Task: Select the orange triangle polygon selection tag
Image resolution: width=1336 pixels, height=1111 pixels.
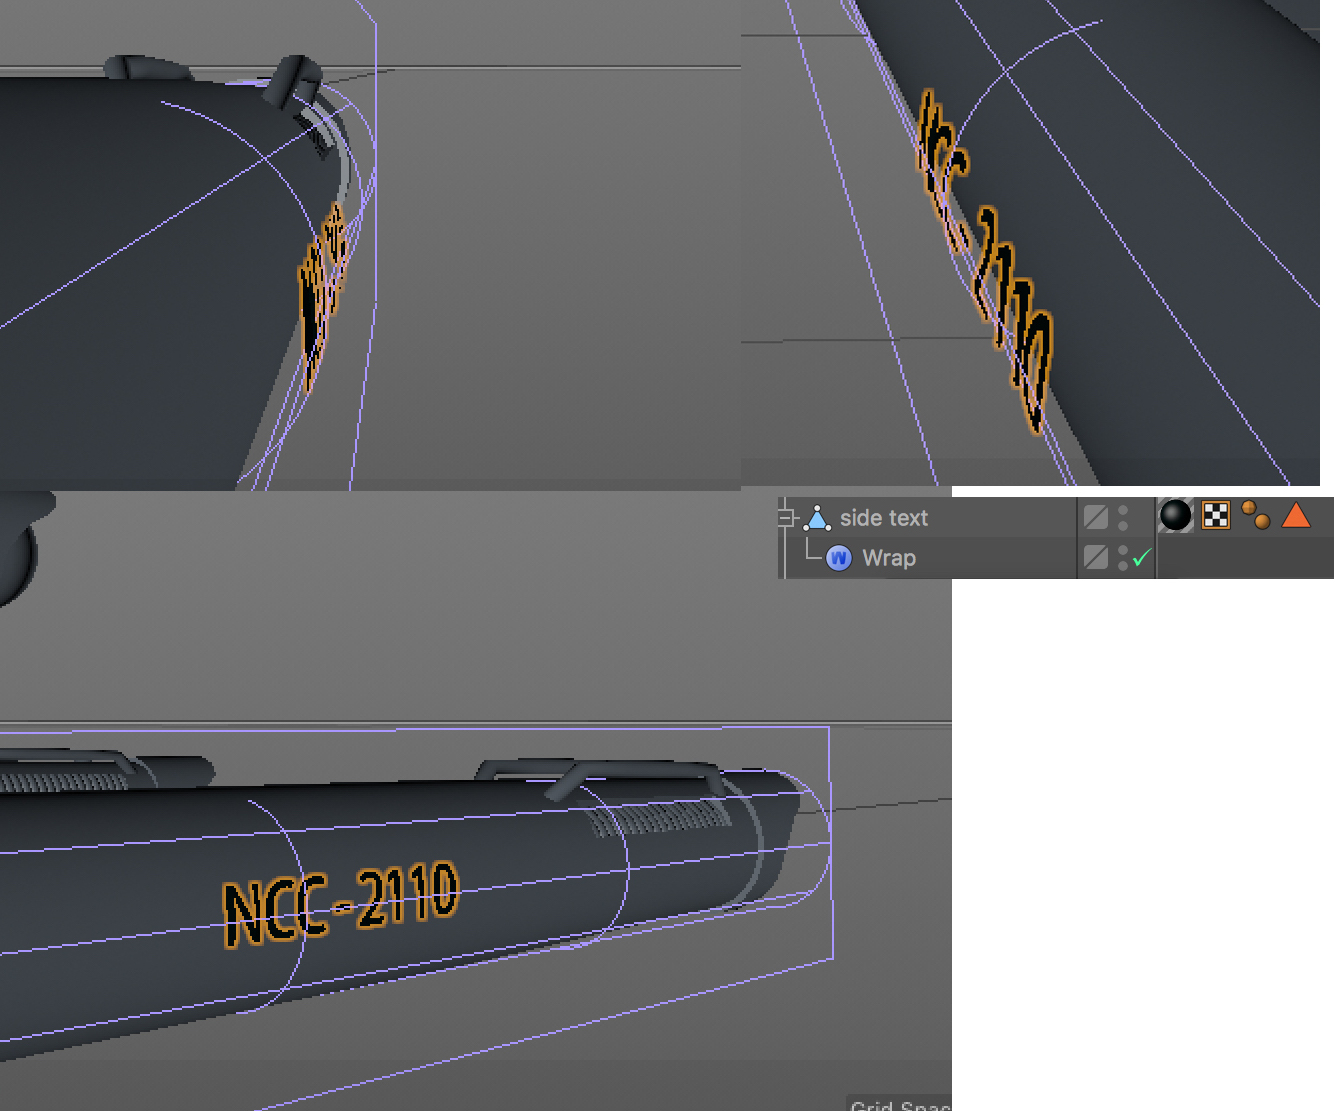Action: [x=1296, y=516]
